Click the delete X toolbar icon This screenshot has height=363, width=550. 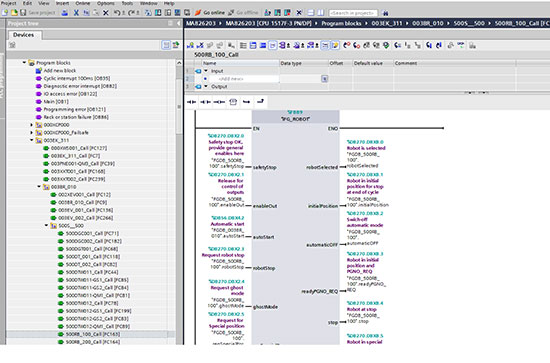(x=106, y=13)
